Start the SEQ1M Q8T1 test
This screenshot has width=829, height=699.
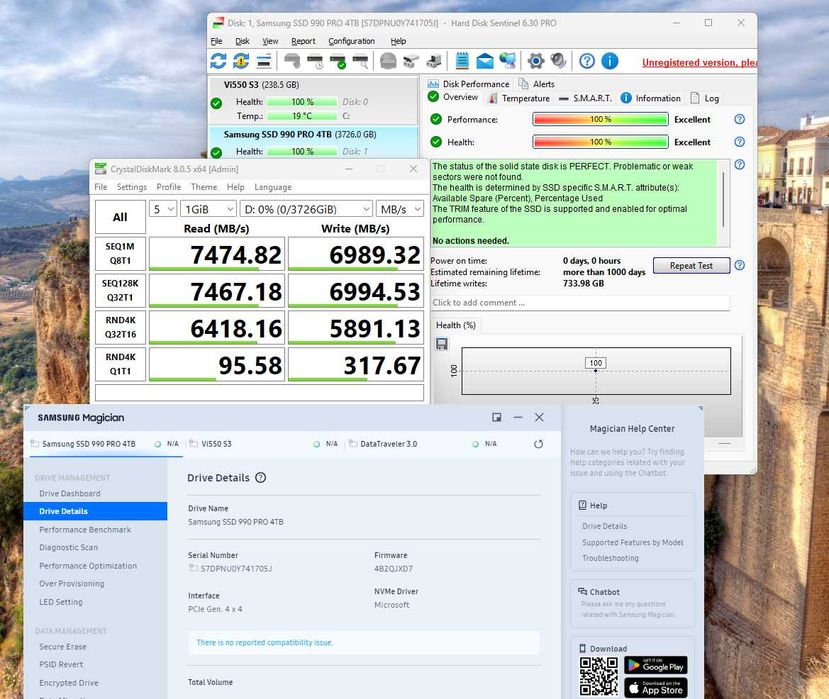click(120, 254)
